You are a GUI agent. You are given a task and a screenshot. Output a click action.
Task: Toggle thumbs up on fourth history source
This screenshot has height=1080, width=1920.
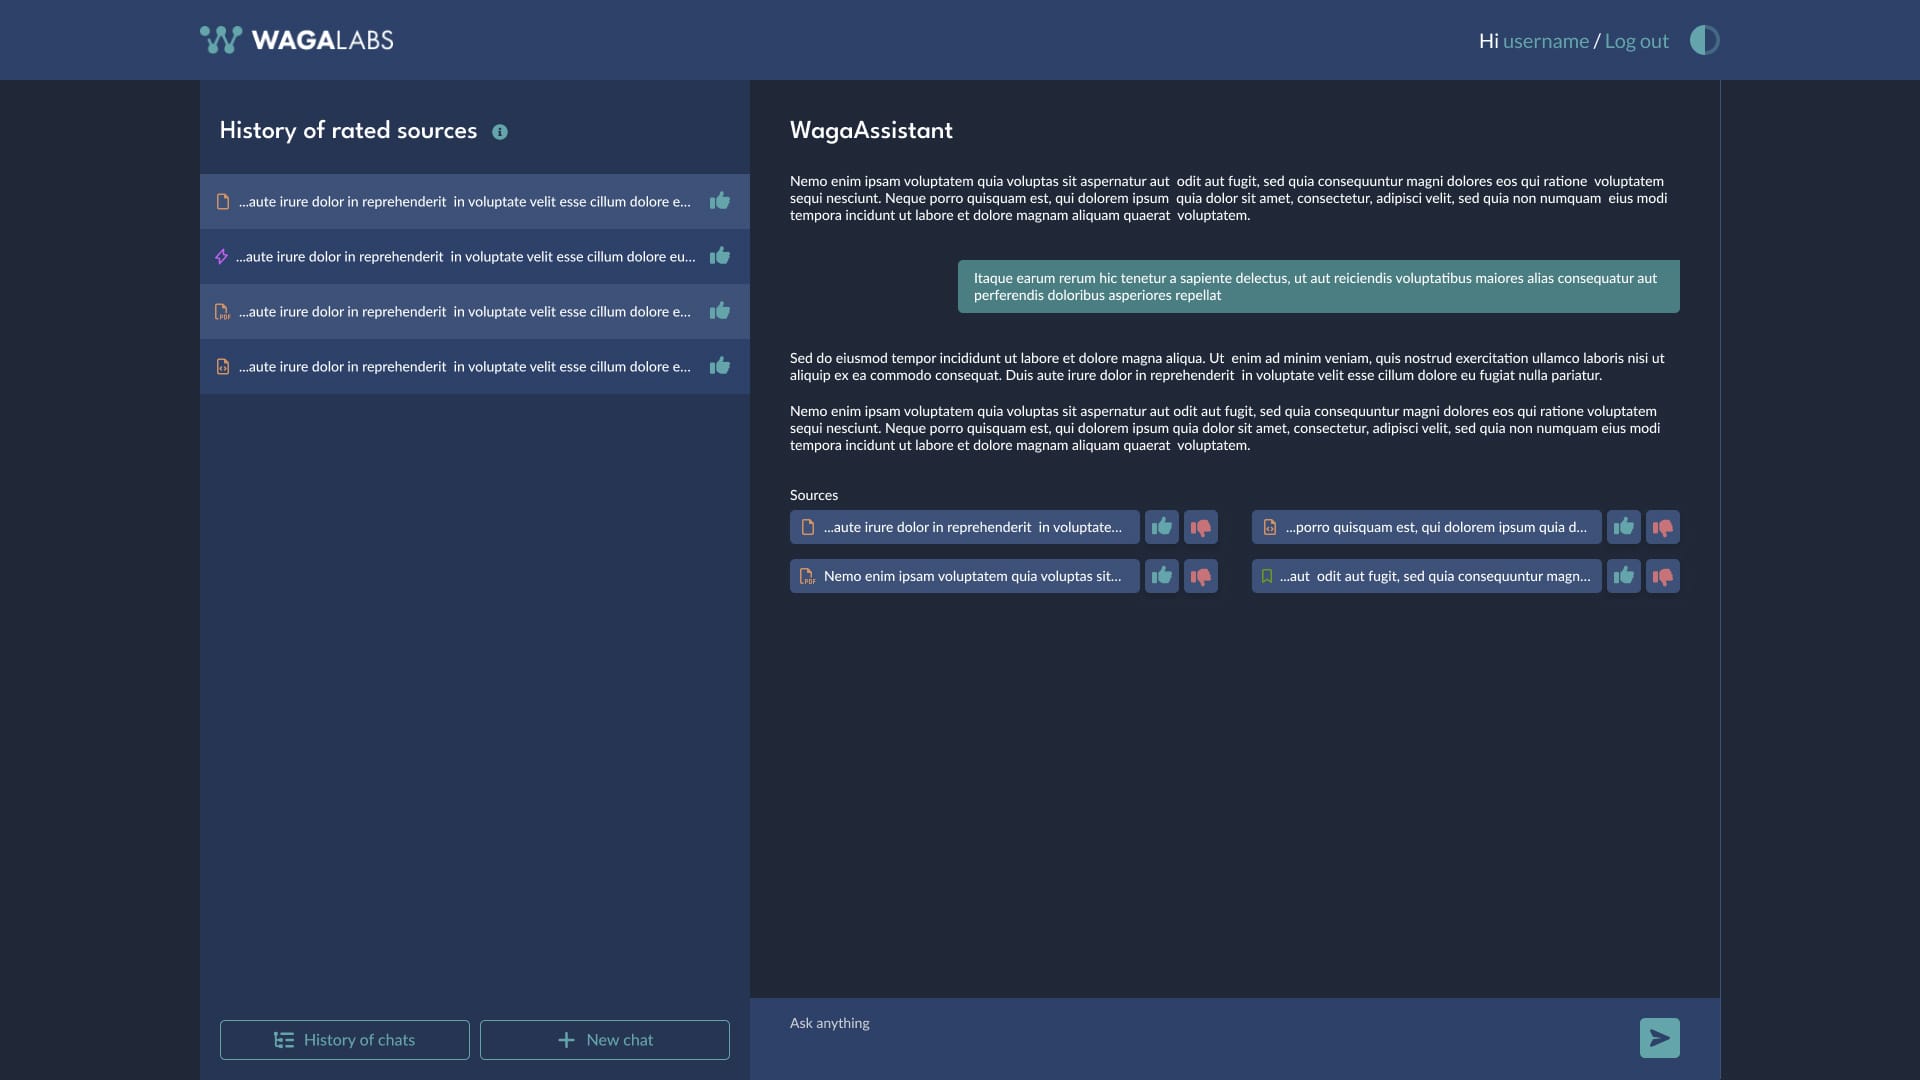click(720, 366)
